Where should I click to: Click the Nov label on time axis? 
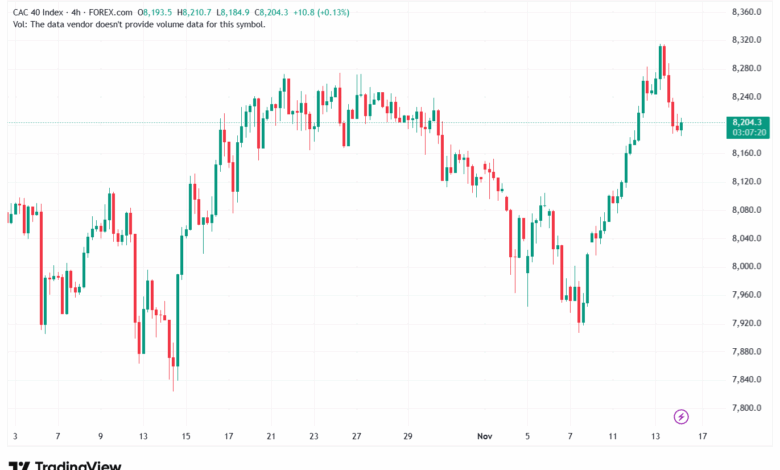point(485,437)
